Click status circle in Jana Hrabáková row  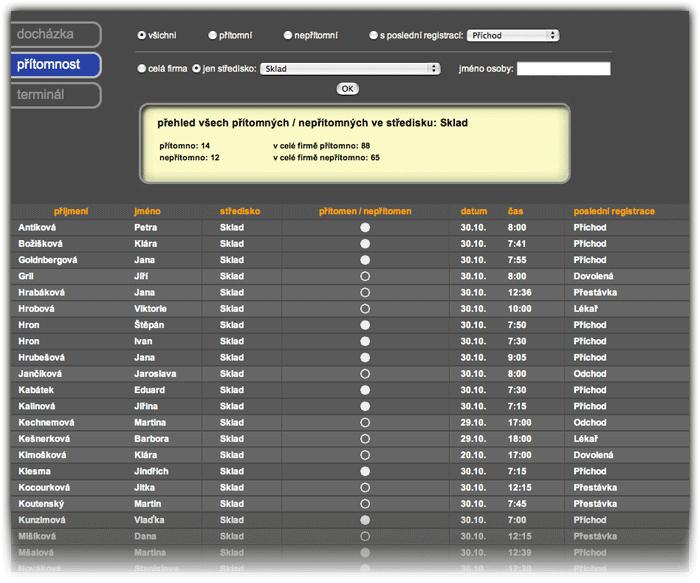tap(365, 293)
